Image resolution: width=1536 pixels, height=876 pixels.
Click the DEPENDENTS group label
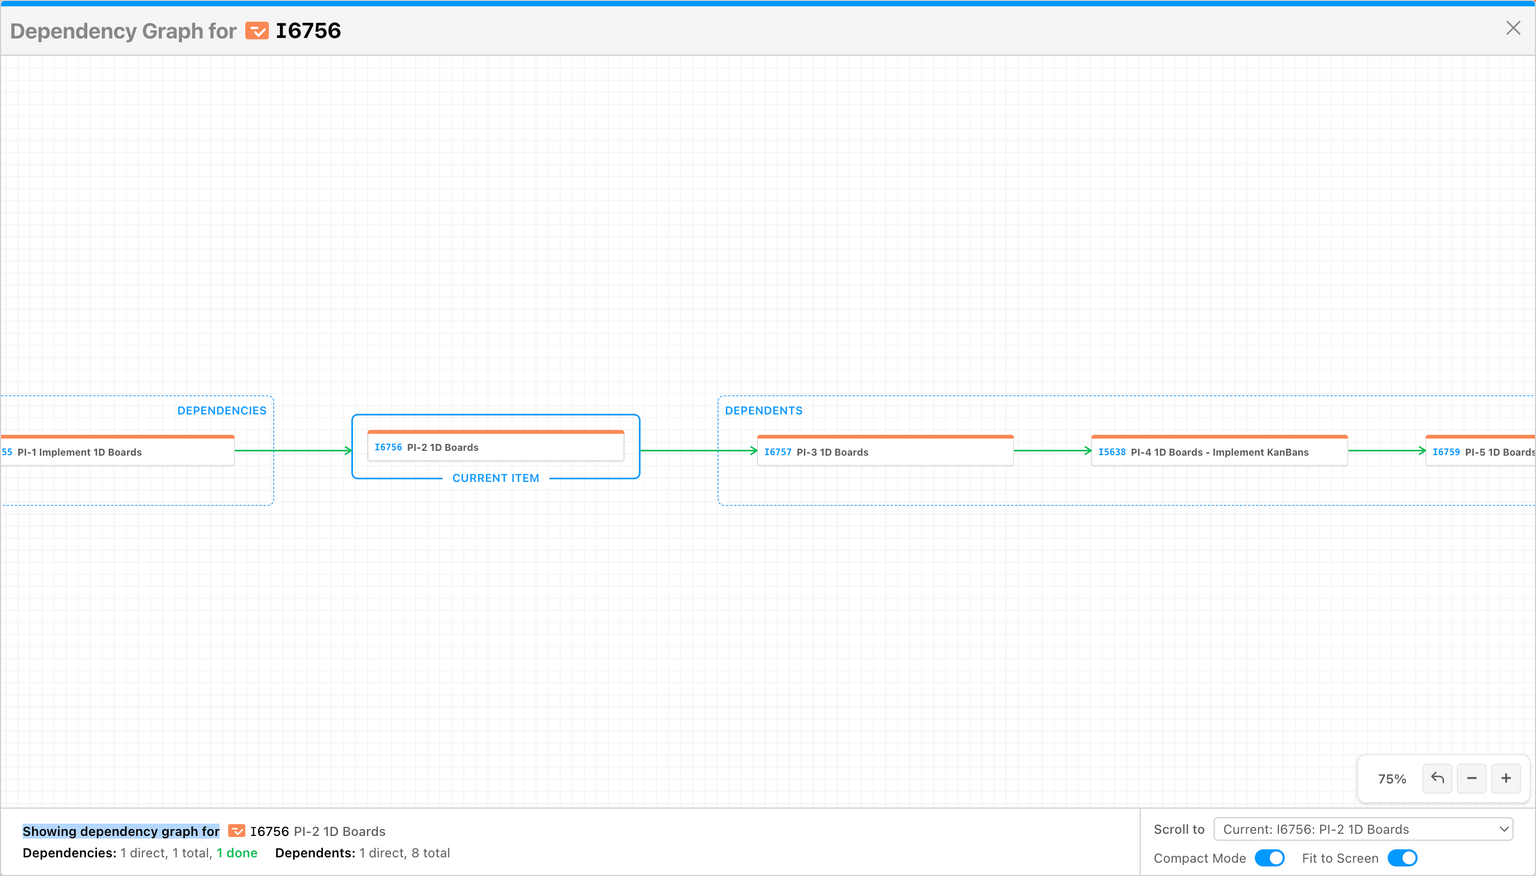click(763, 411)
